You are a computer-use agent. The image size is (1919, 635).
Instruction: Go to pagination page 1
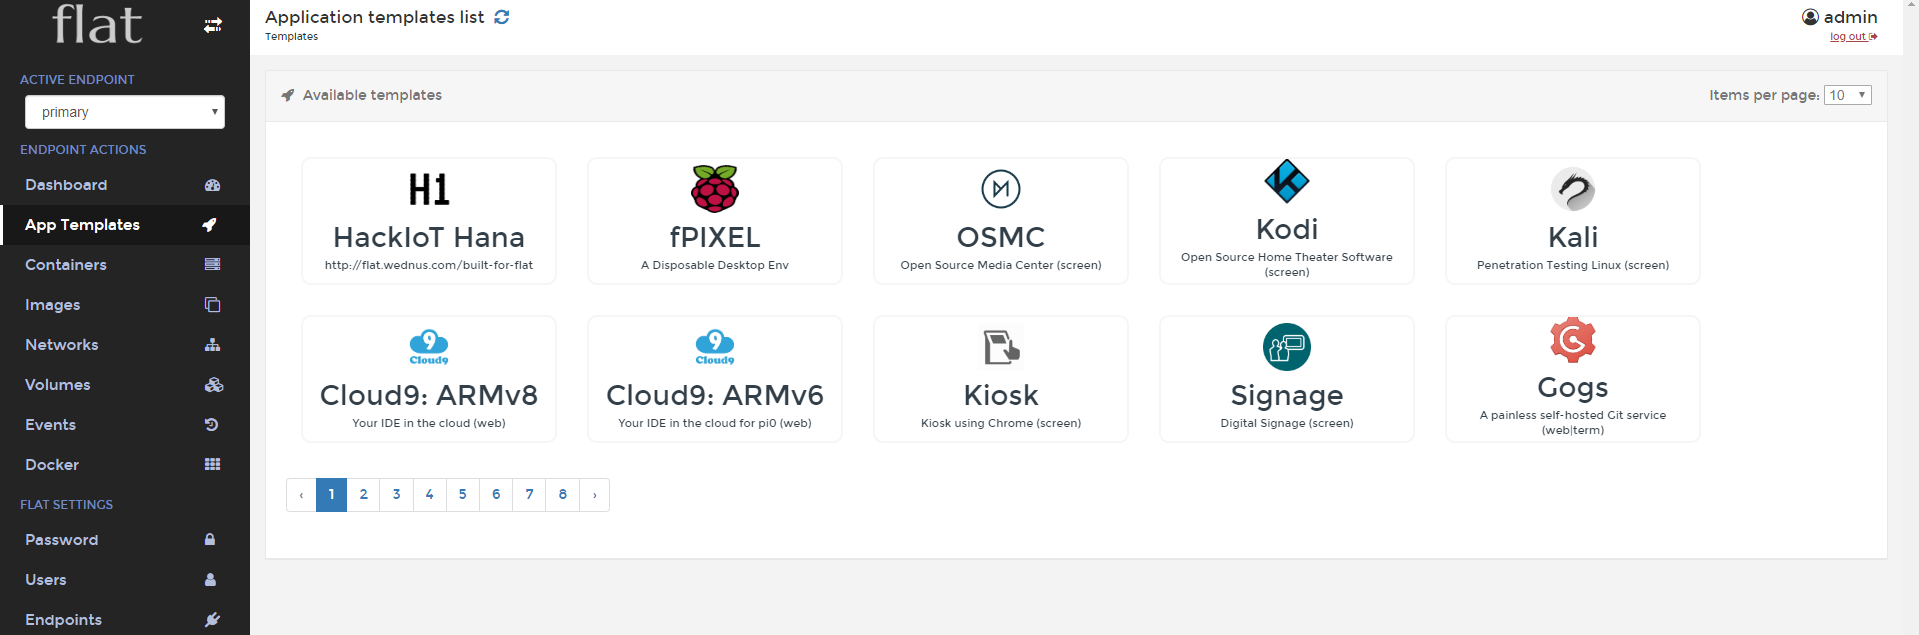pos(331,495)
